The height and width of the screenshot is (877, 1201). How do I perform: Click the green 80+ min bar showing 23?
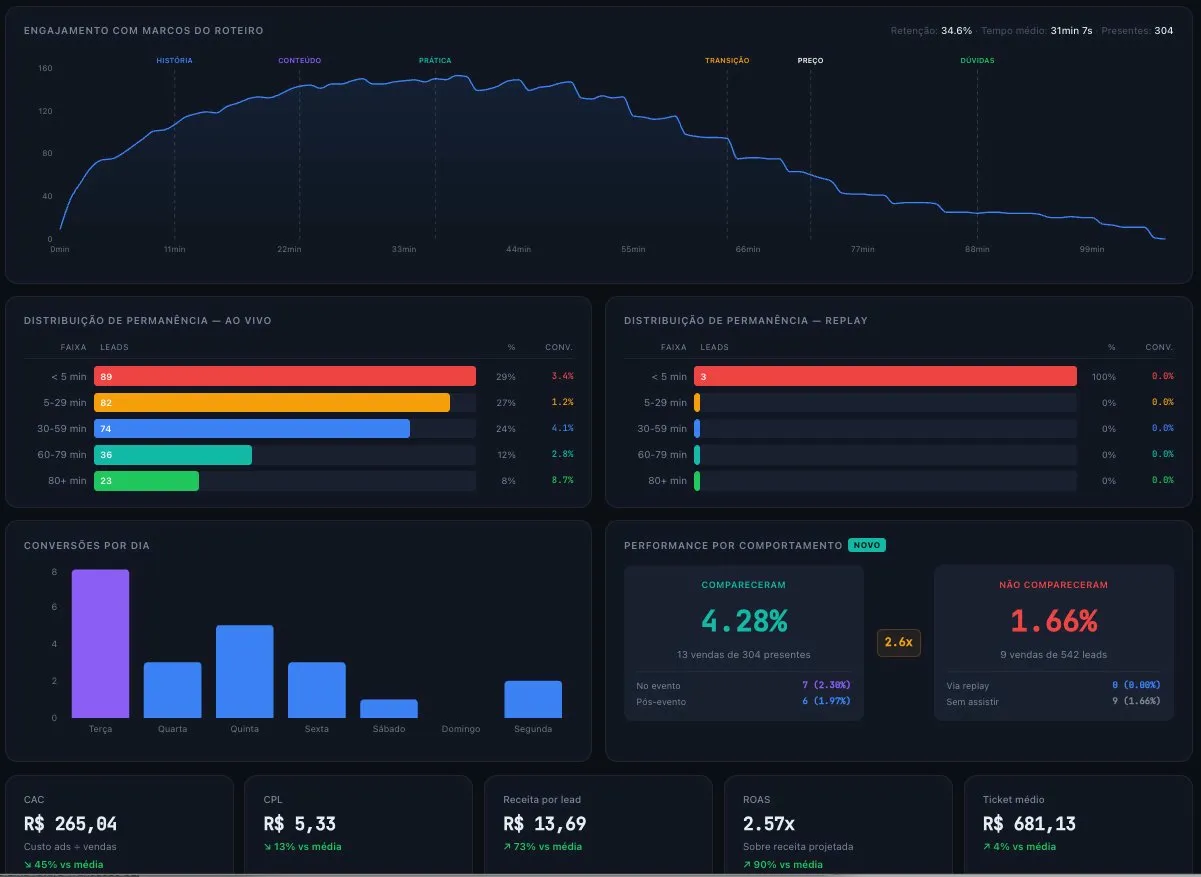coord(146,480)
